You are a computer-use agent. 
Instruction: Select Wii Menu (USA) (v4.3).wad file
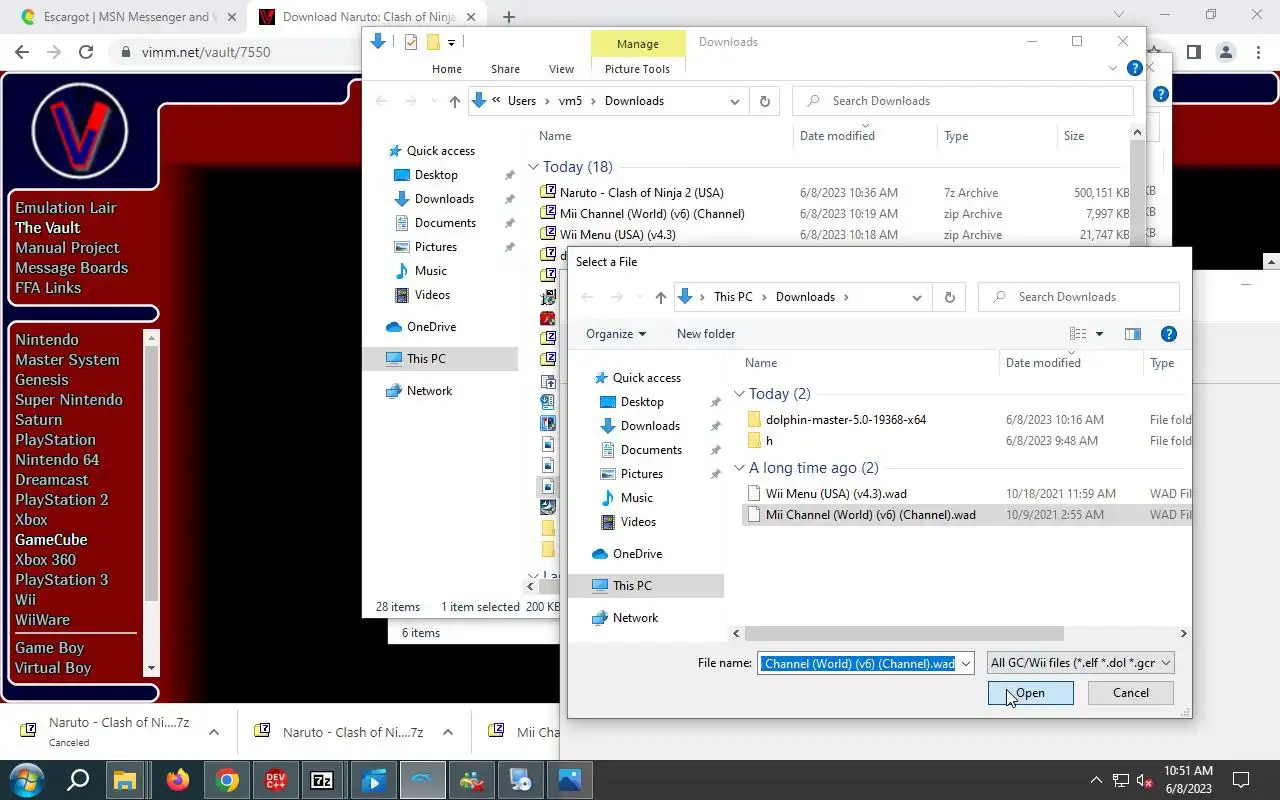tap(836, 493)
